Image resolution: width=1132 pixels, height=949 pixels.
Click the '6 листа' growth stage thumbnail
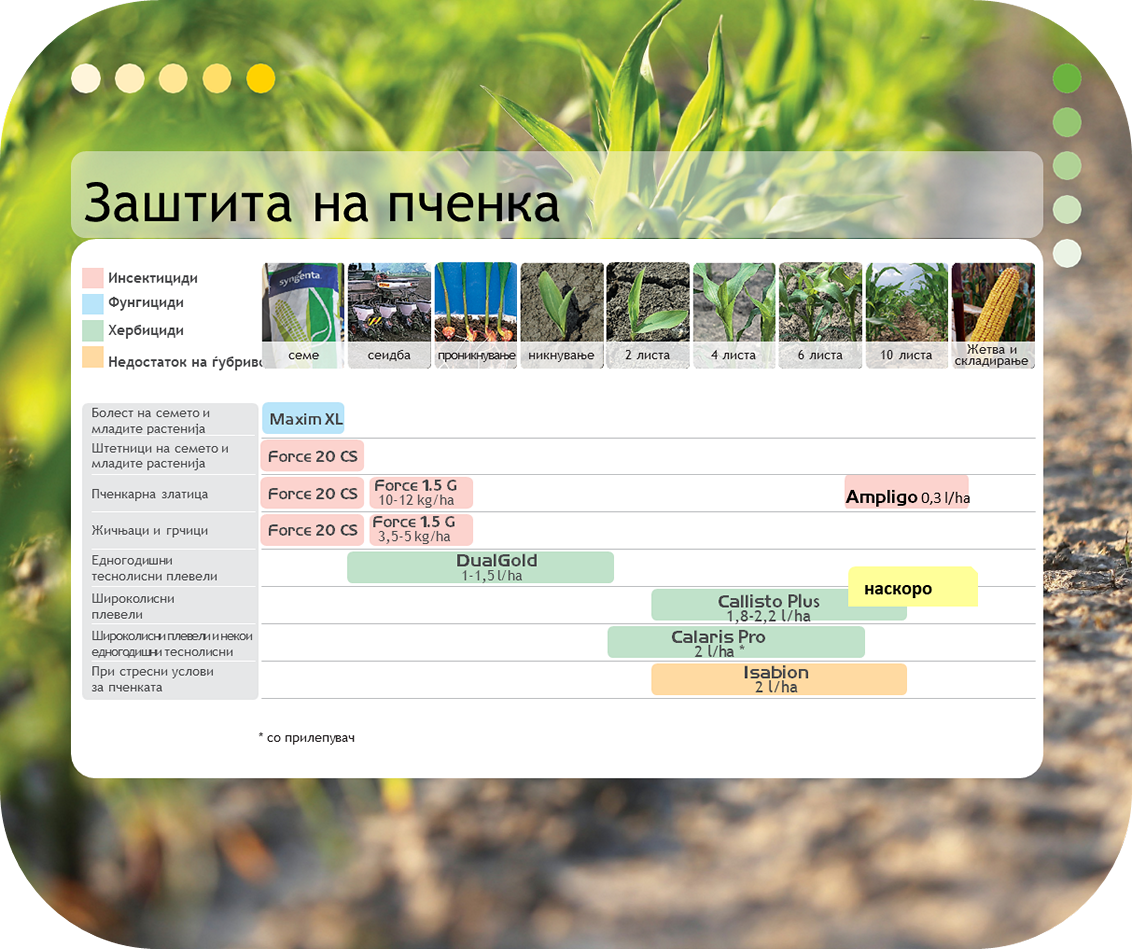[820, 315]
